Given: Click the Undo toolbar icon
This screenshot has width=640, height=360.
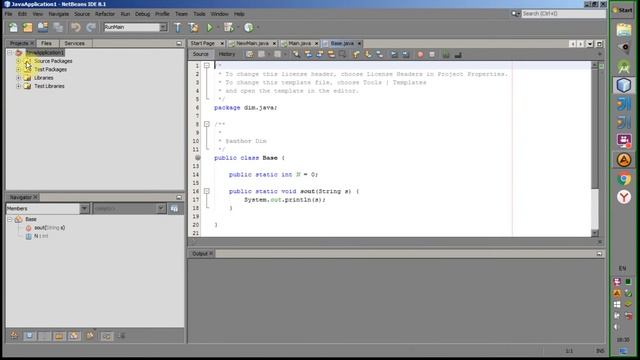Looking at the screenshot, I should [76, 27].
